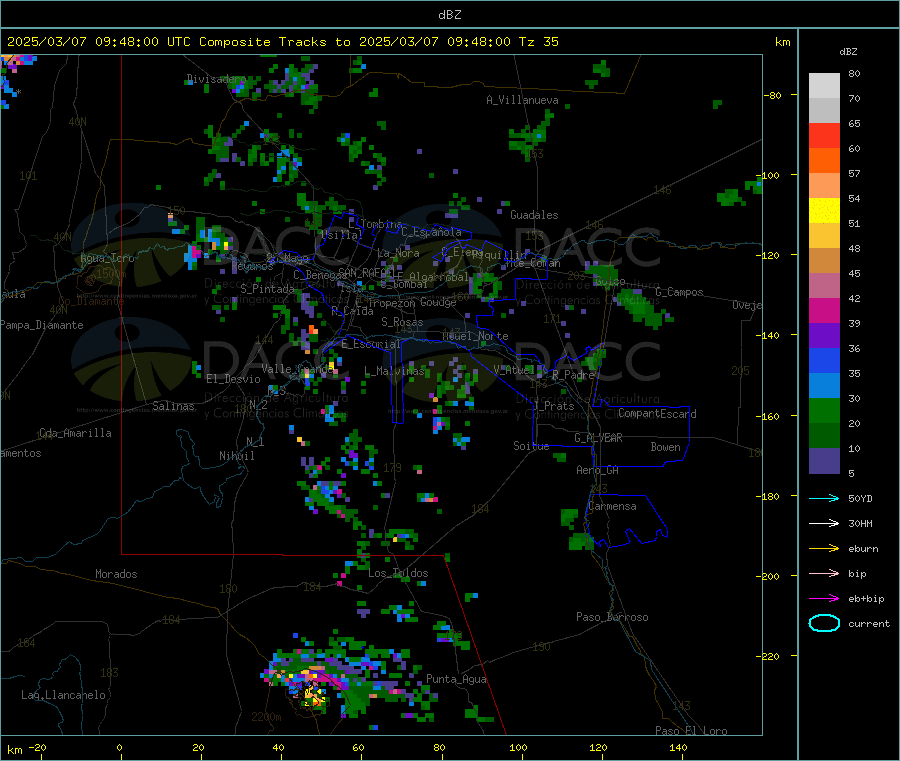The width and height of the screenshot is (900, 761).
Task: Click the Soitue map label
Action: click(532, 446)
